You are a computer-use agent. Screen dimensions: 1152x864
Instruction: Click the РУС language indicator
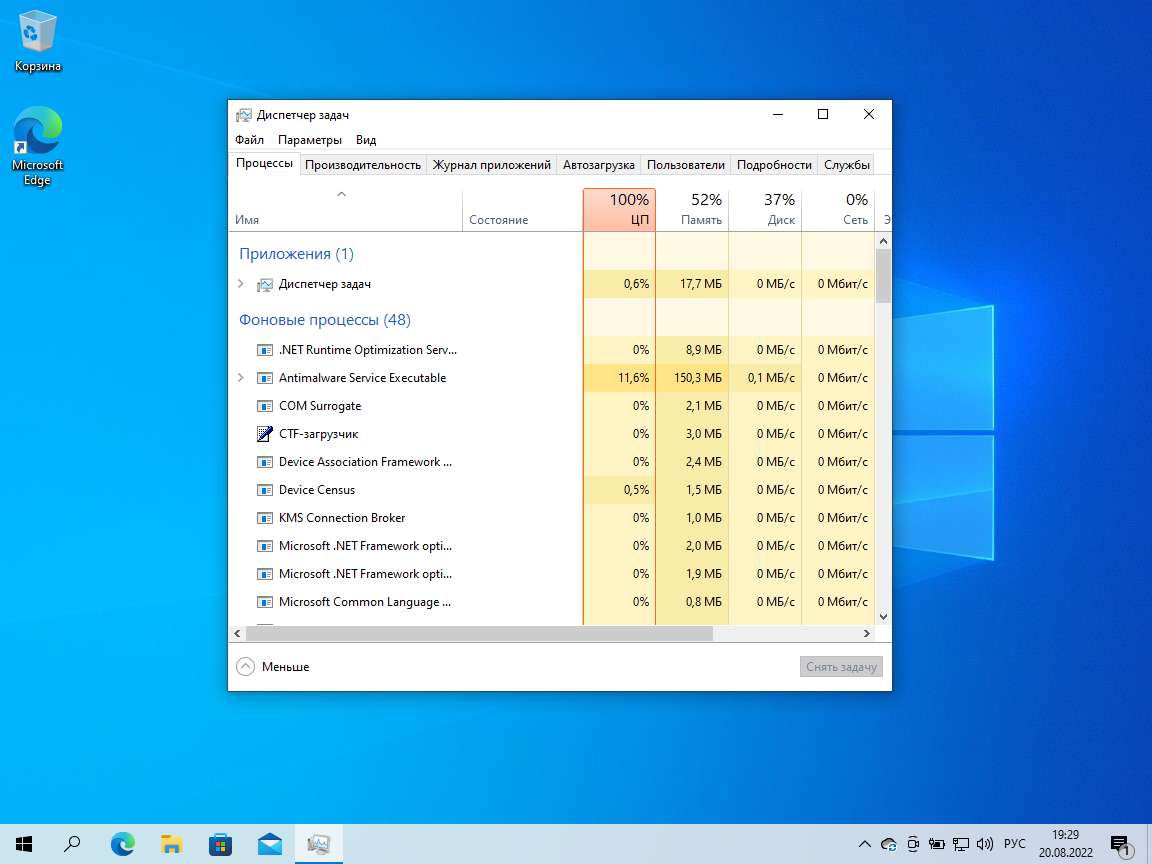click(1015, 844)
